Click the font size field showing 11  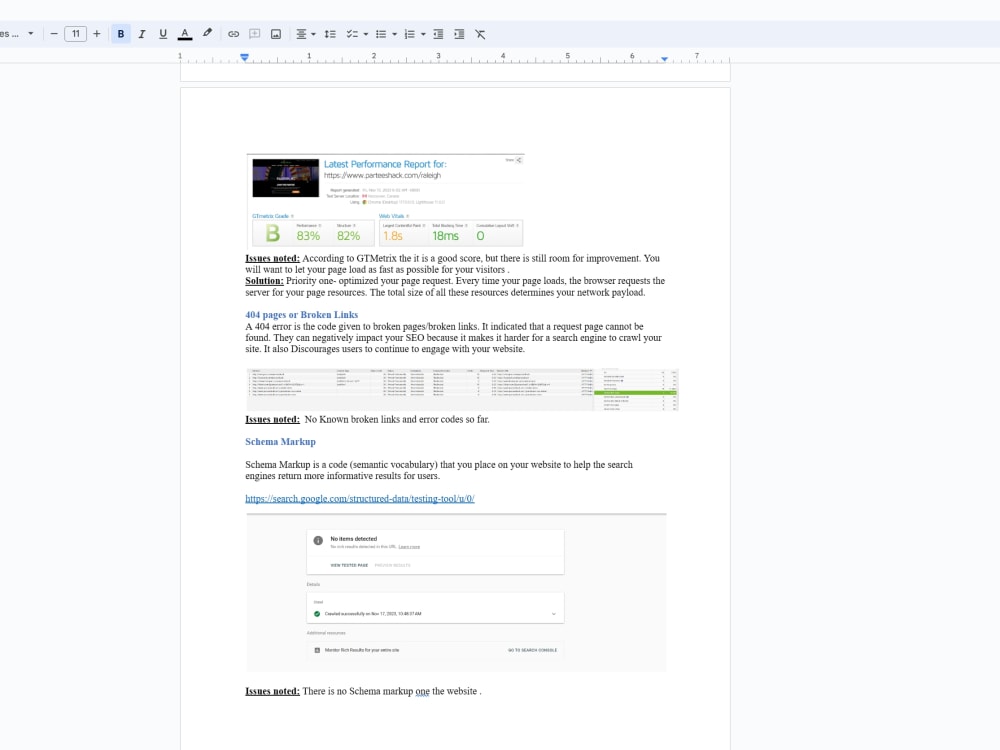[x=75, y=34]
